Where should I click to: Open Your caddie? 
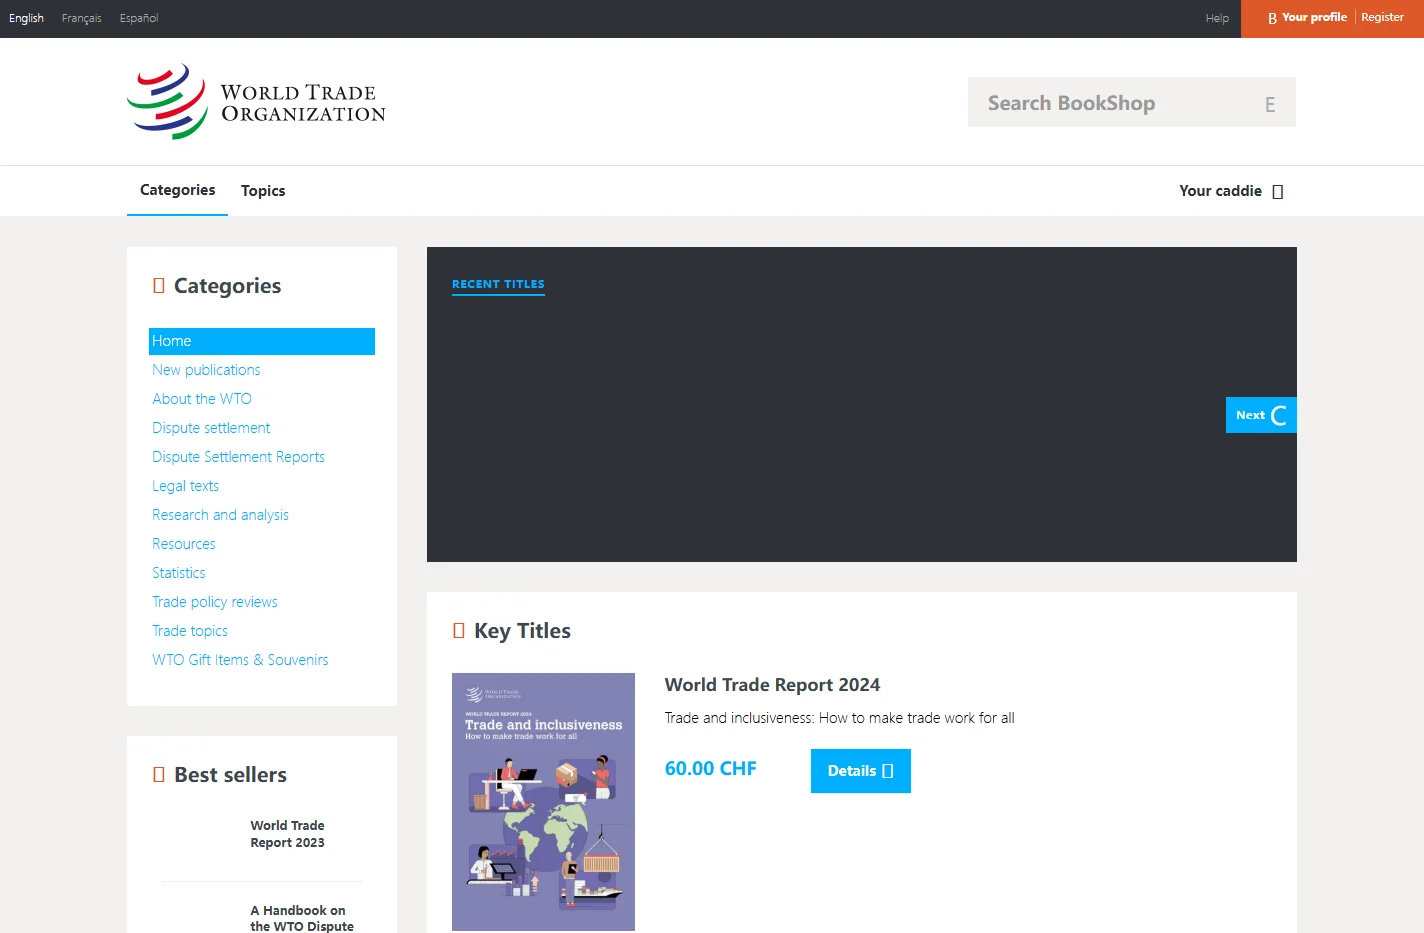(x=1231, y=191)
